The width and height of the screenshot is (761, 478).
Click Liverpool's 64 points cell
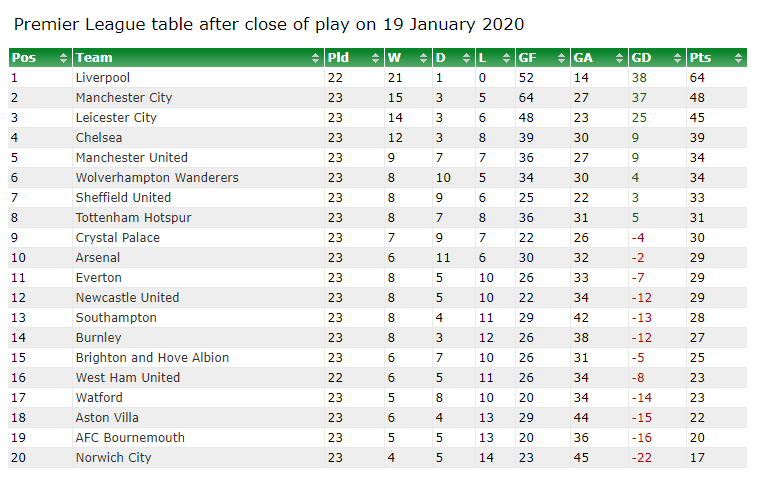pos(697,78)
